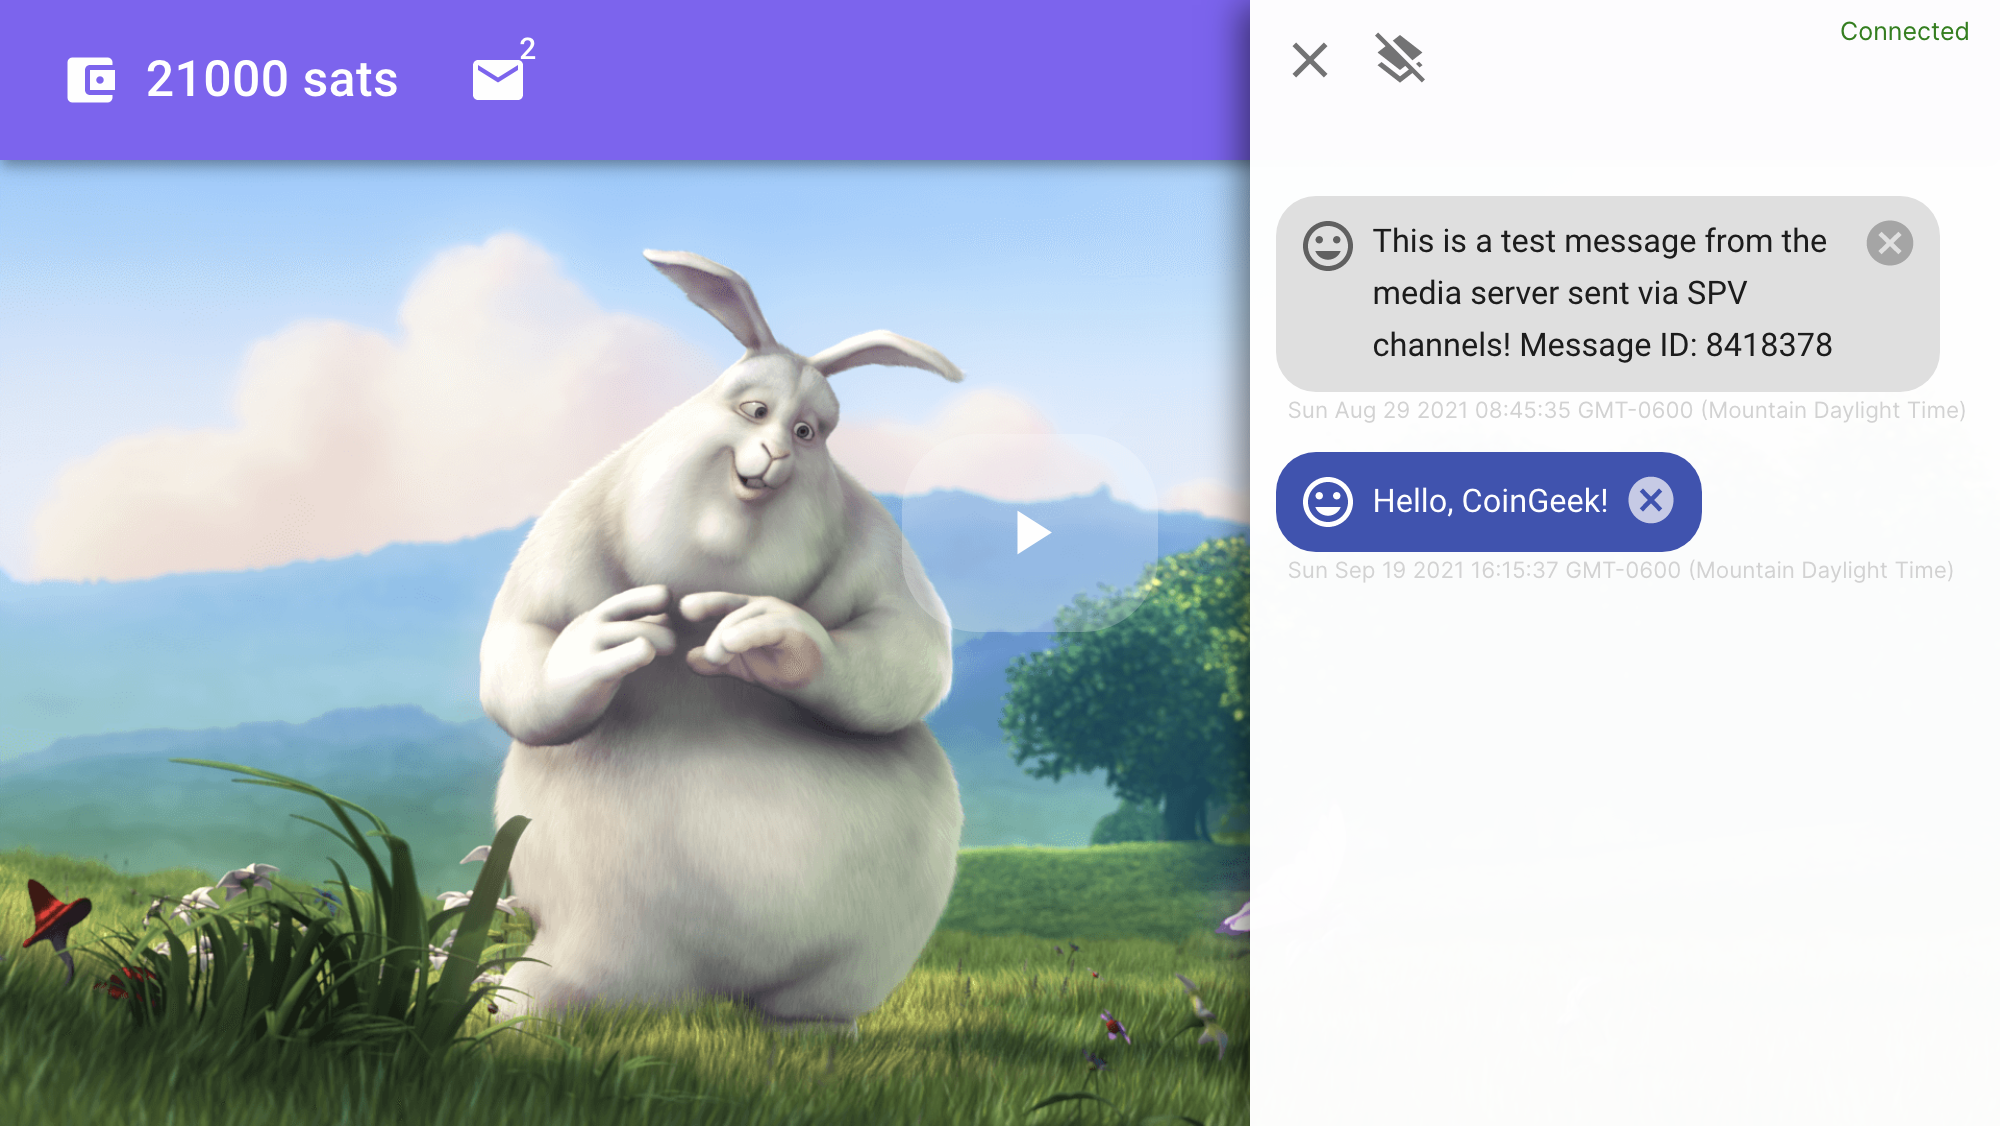The image size is (2000, 1126).
Task: Clear all messages using the crossed layers icon
Action: click(x=1400, y=59)
